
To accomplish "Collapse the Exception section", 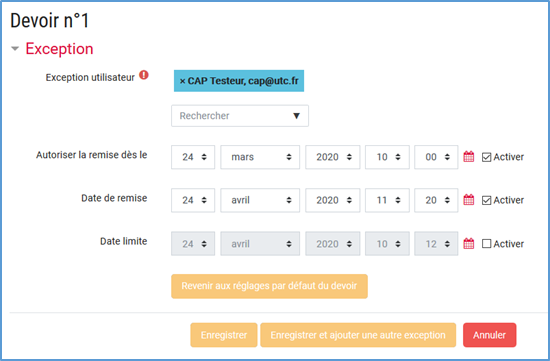I will [x=15, y=48].
